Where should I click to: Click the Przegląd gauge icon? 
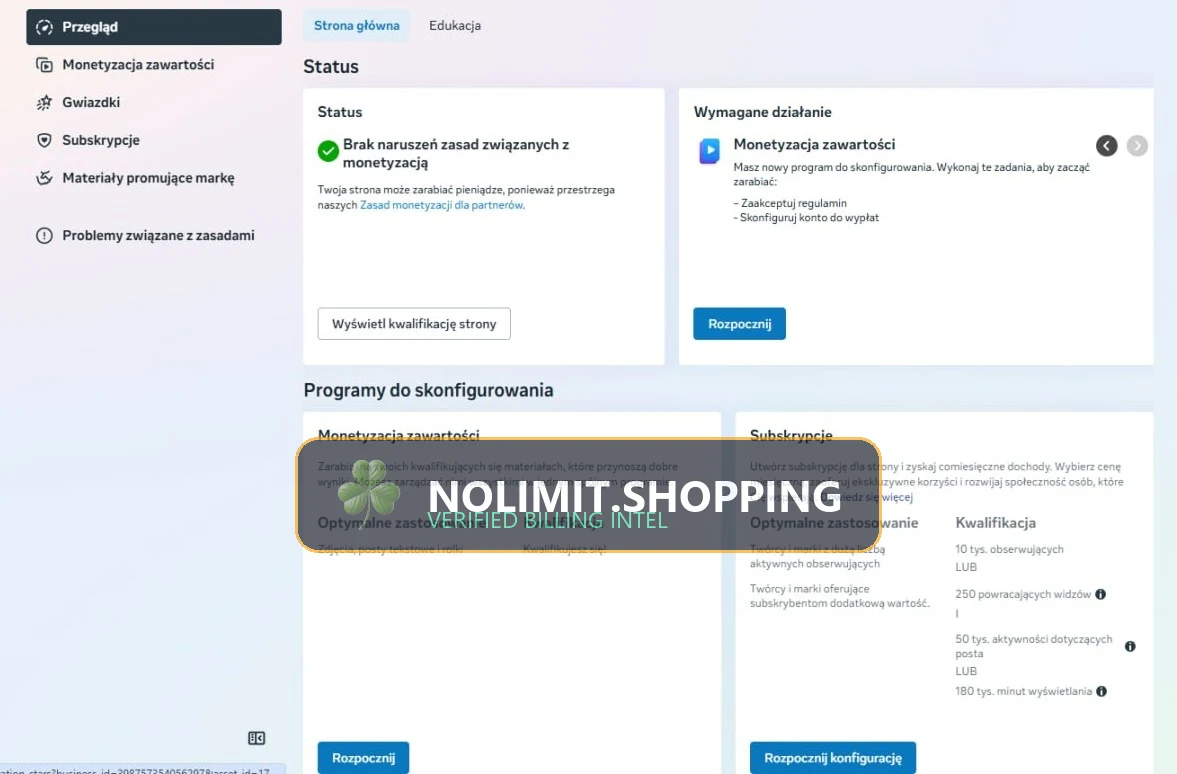pos(44,27)
